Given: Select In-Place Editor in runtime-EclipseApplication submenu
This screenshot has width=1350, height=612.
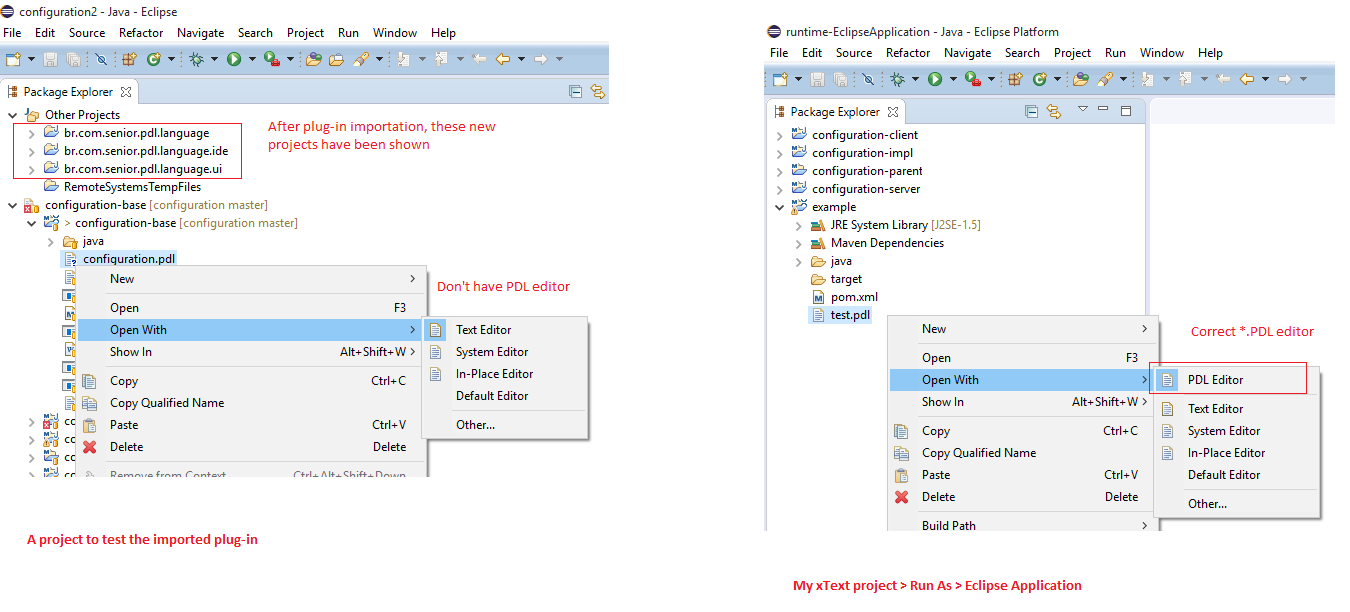Looking at the screenshot, I should tap(1236, 453).
